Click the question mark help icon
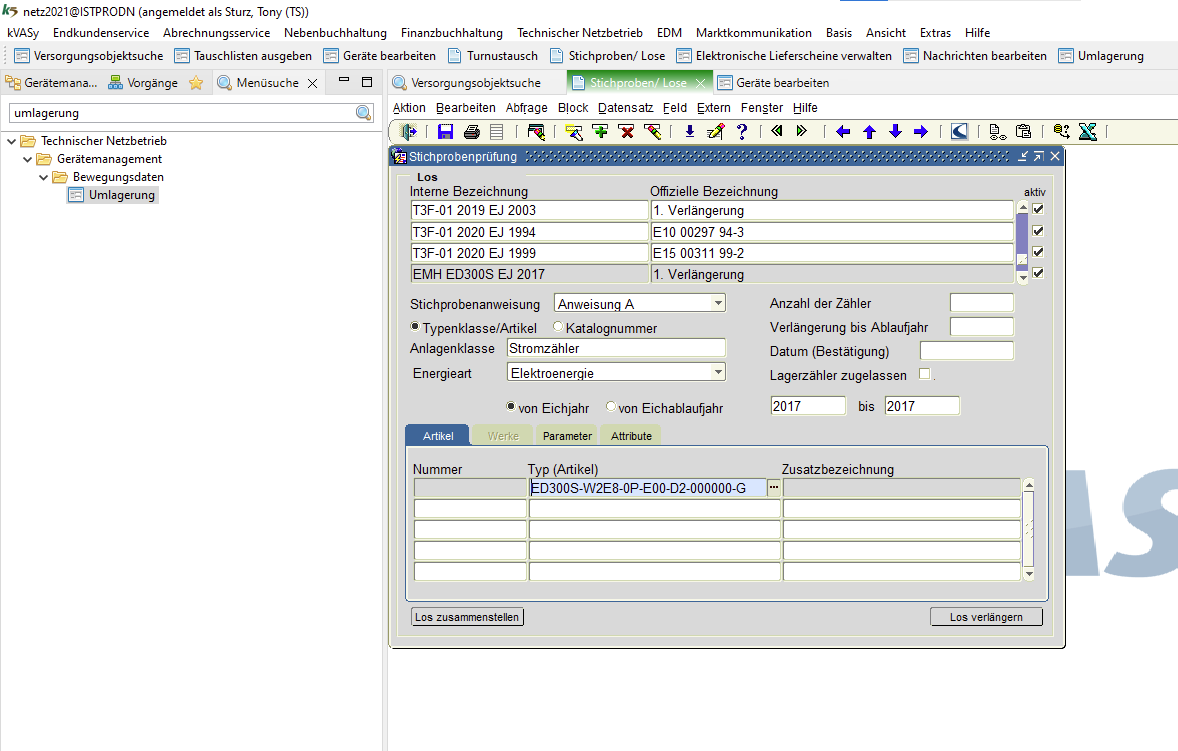 [x=742, y=131]
